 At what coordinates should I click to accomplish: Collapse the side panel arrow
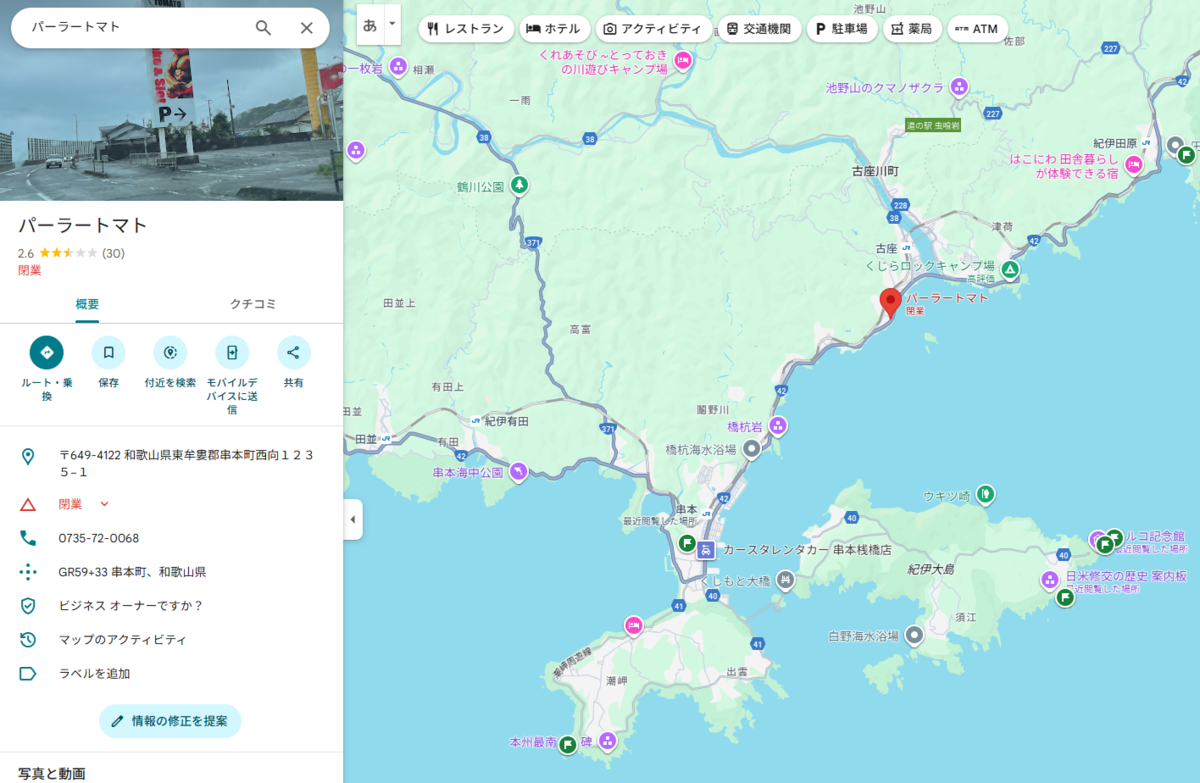pos(353,519)
